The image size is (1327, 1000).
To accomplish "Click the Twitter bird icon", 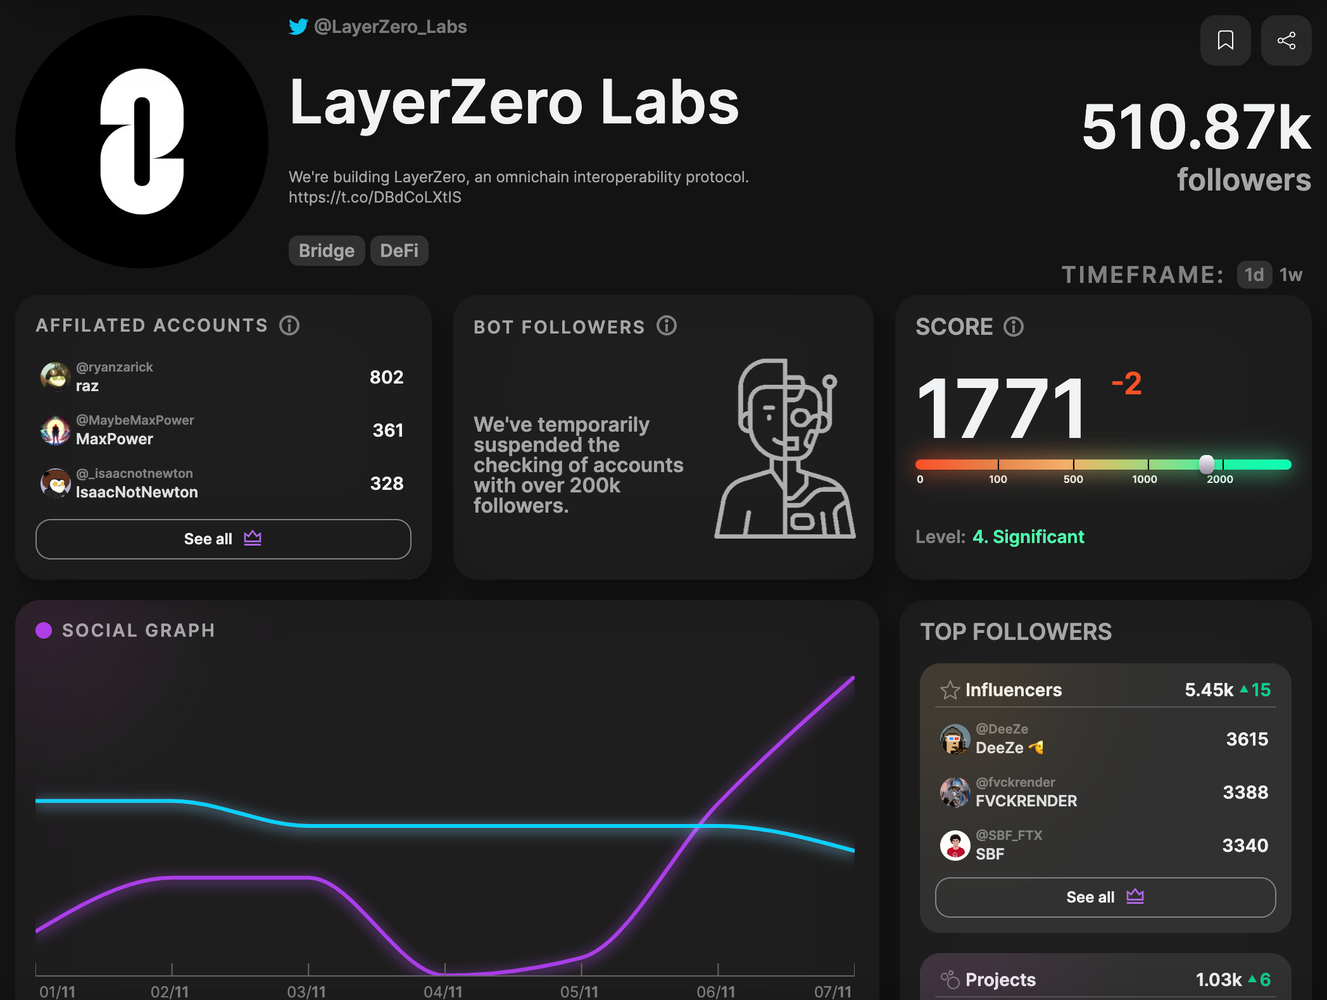I will click(298, 27).
